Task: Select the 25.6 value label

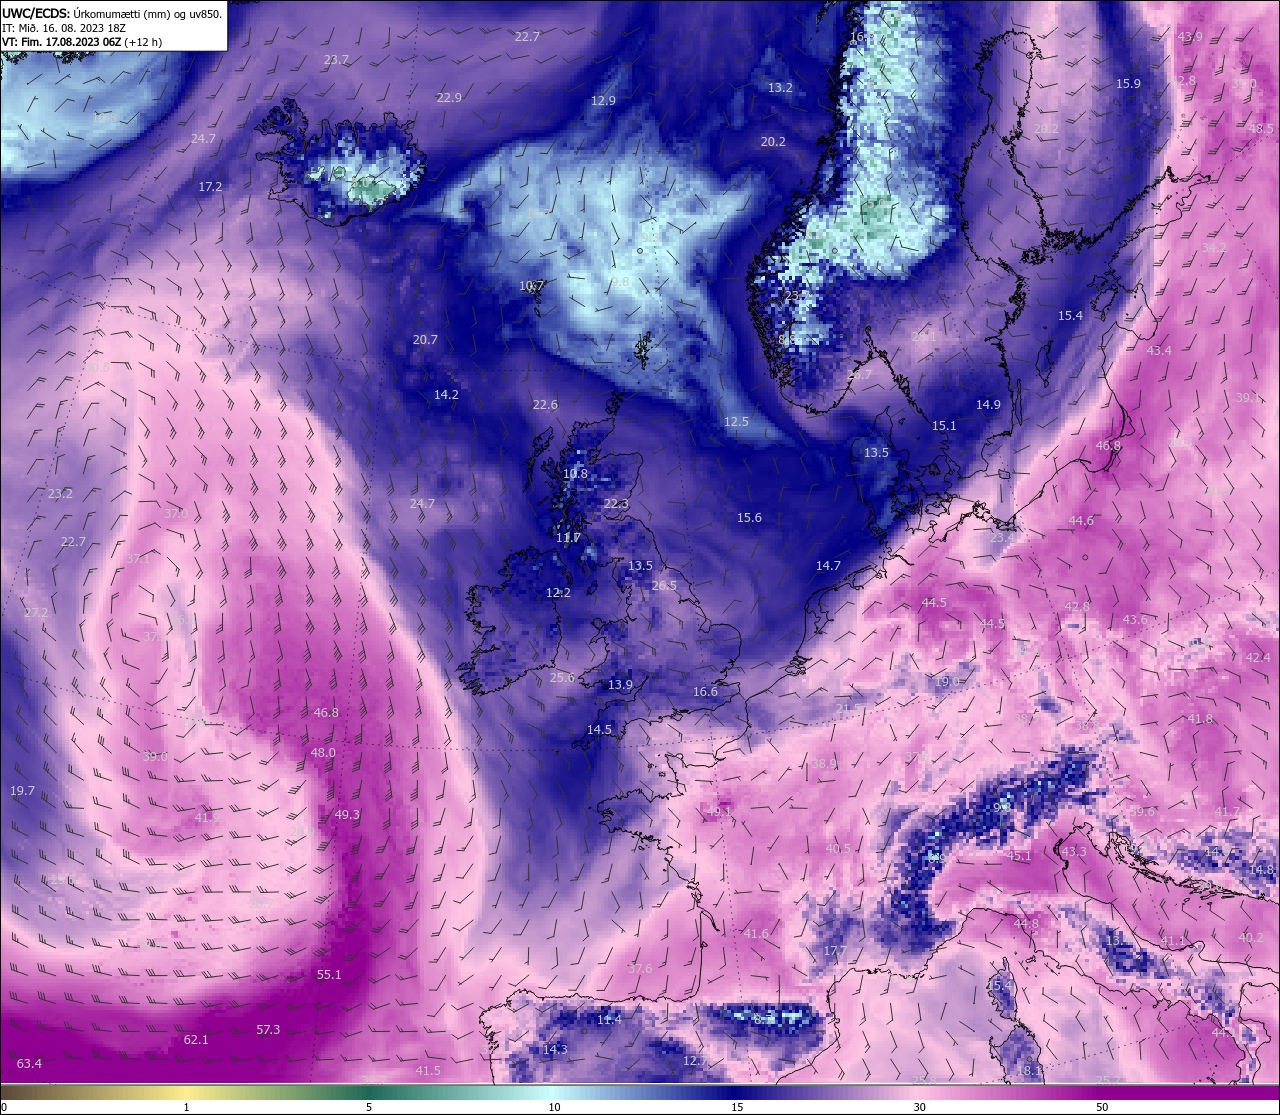Action: 562,678
